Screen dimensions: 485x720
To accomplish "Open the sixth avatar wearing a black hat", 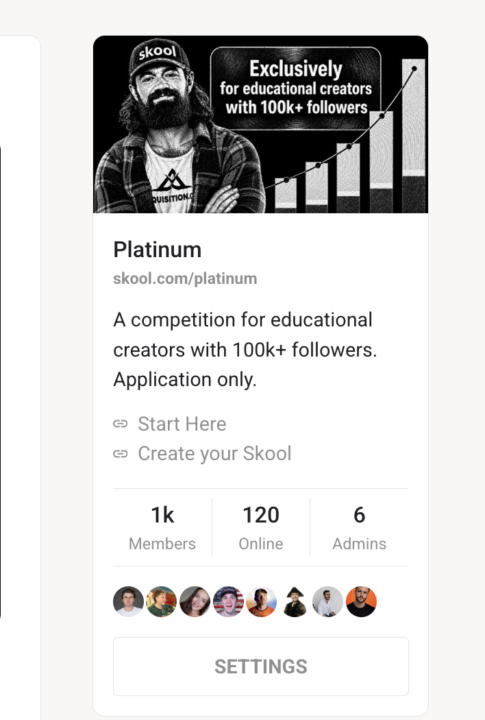I will 294,602.
